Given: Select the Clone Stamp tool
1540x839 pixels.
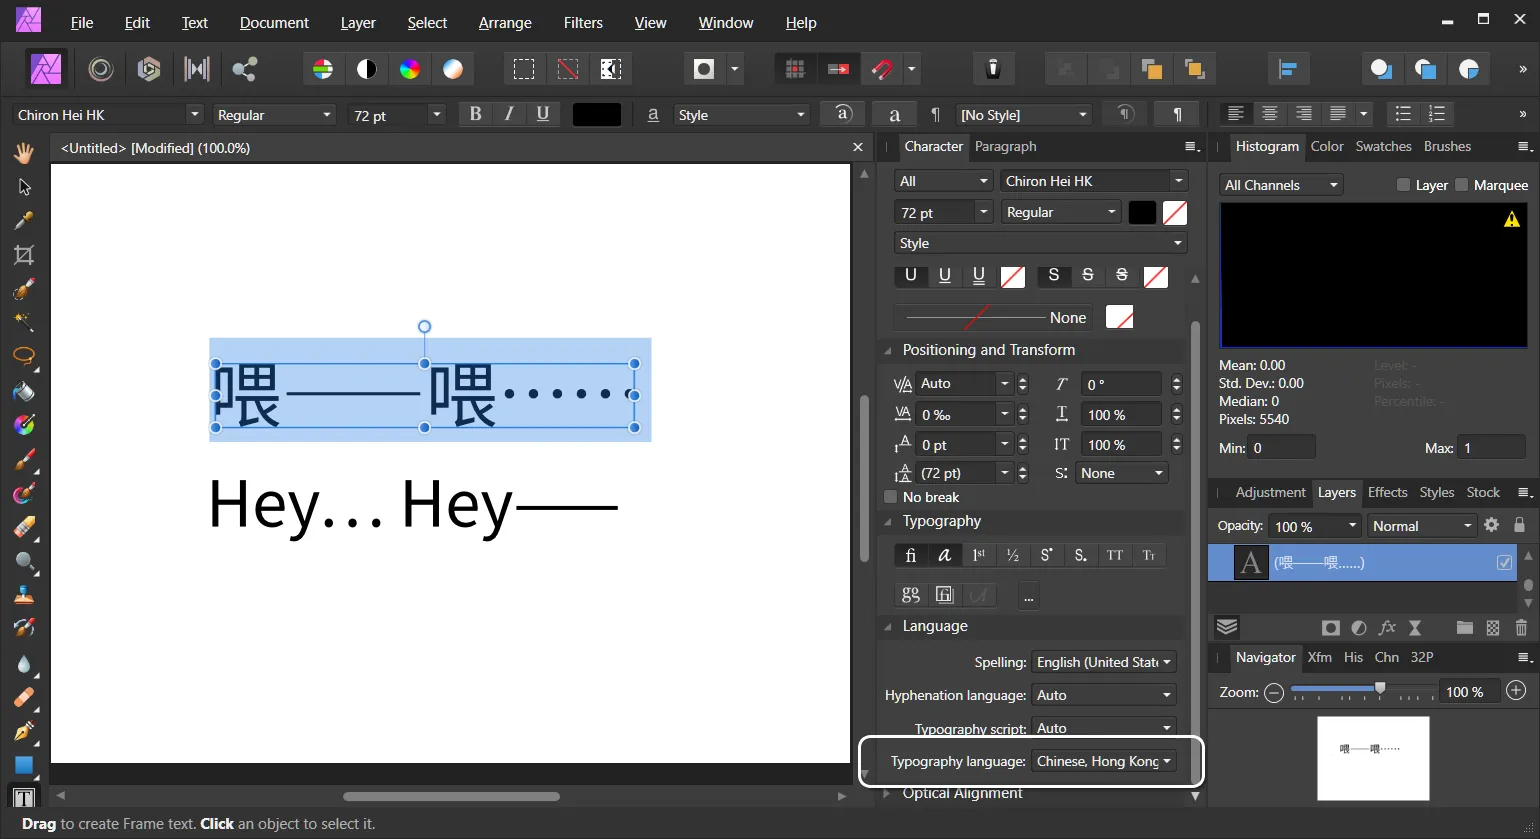Looking at the screenshot, I should [x=24, y=596].
